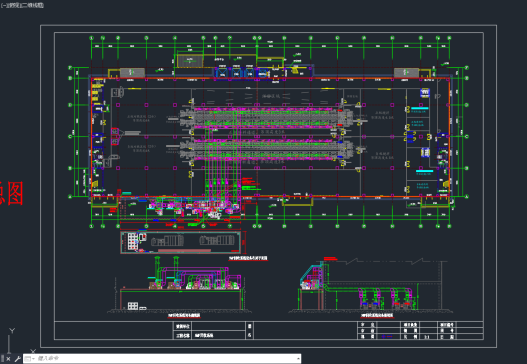Select the left elevation view title label

(184, 316)
